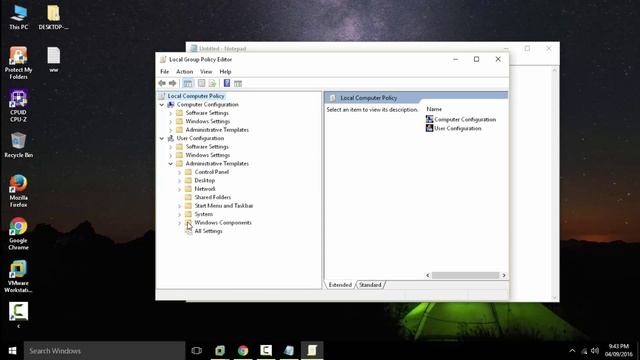Expand Software Settings under Computer Configuration
The image size is (640, 360).
coord(171,113)
